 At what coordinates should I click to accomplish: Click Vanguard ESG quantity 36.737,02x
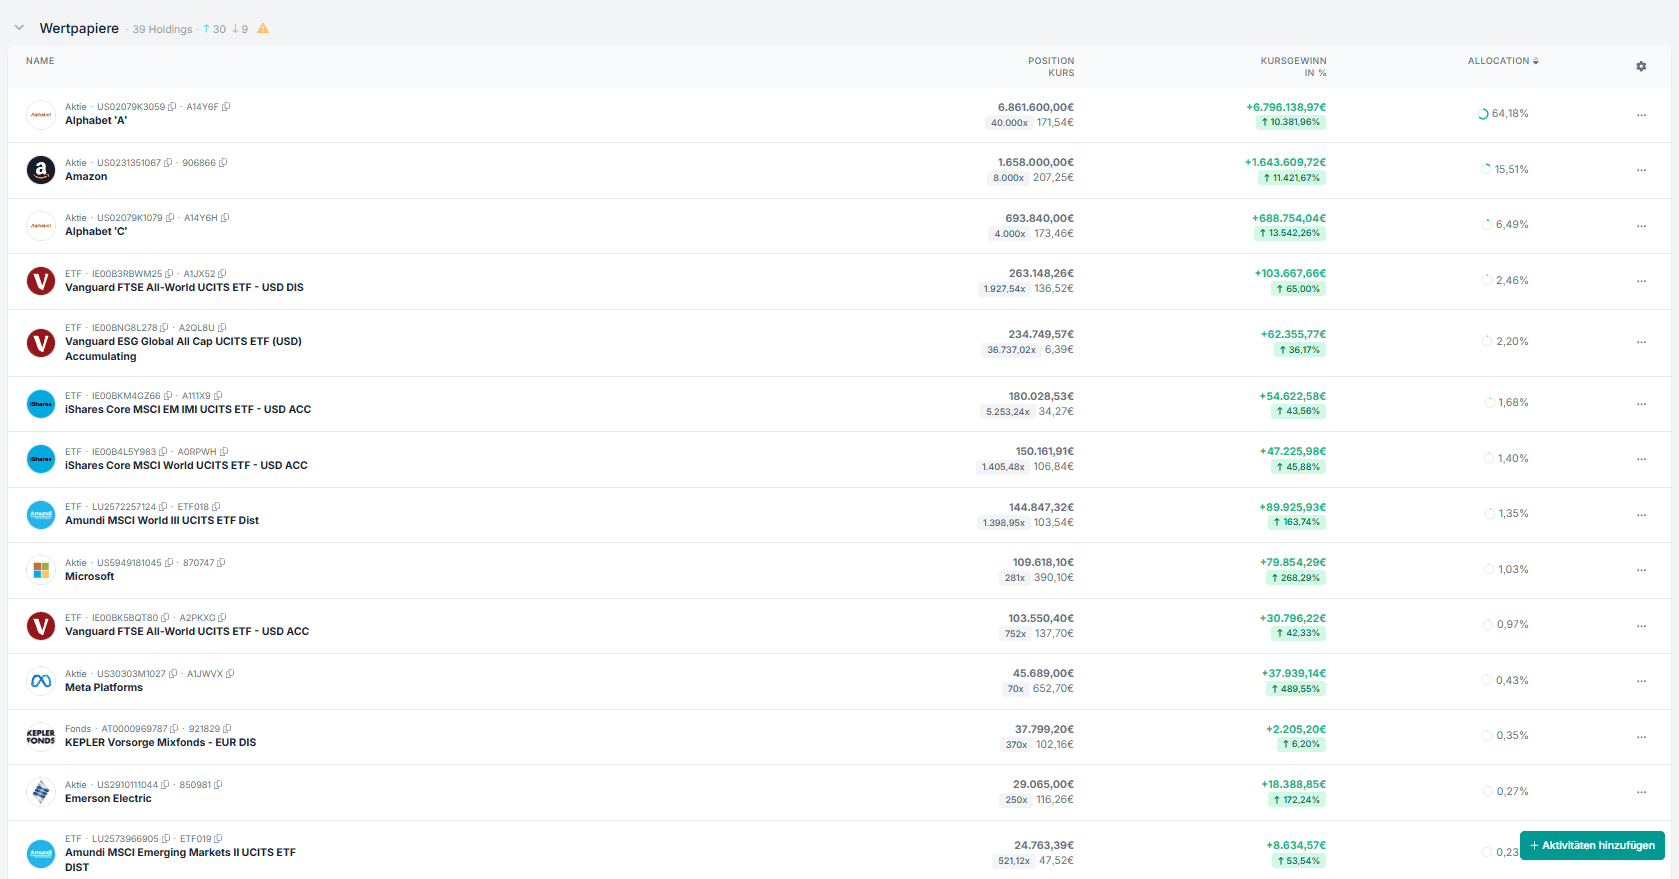1012,350
